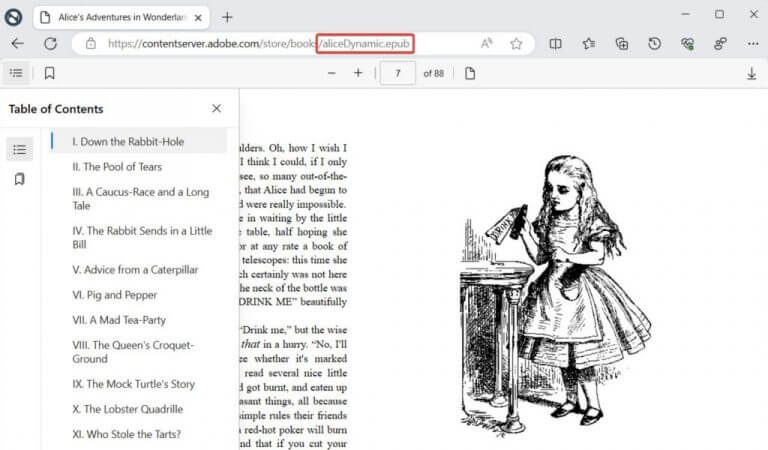This screenshot has height=450, width=768.
Task: Open chapter X. The Lobster Quadrille
Action: 127,409
